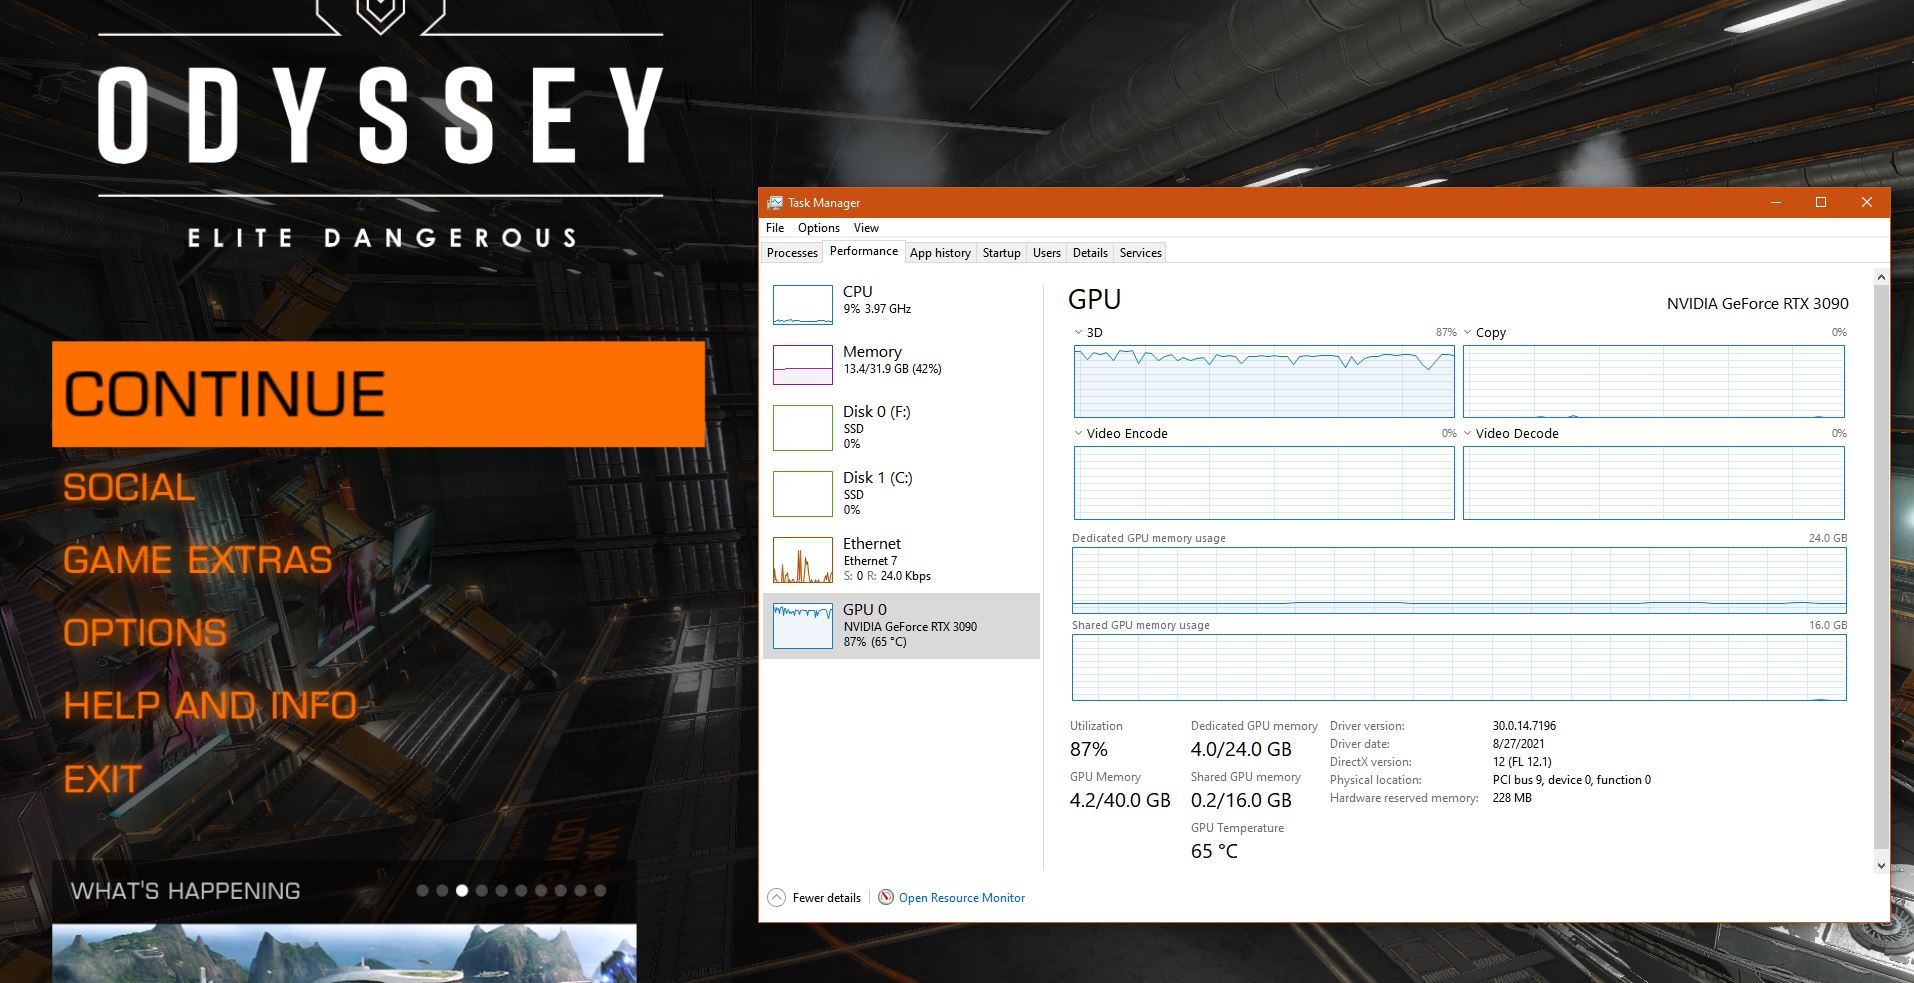1914x983 pixels.
Task: Click the What's Happening news image
Action: click(344, 953)
